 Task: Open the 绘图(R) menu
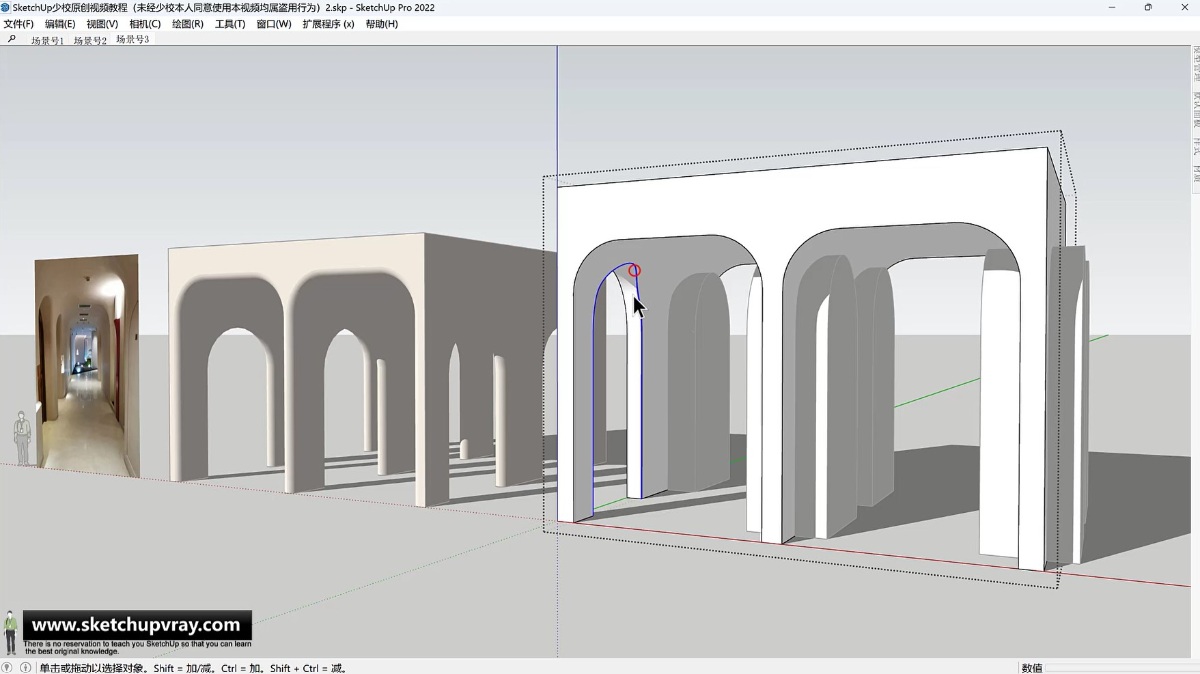pos(187,24)
